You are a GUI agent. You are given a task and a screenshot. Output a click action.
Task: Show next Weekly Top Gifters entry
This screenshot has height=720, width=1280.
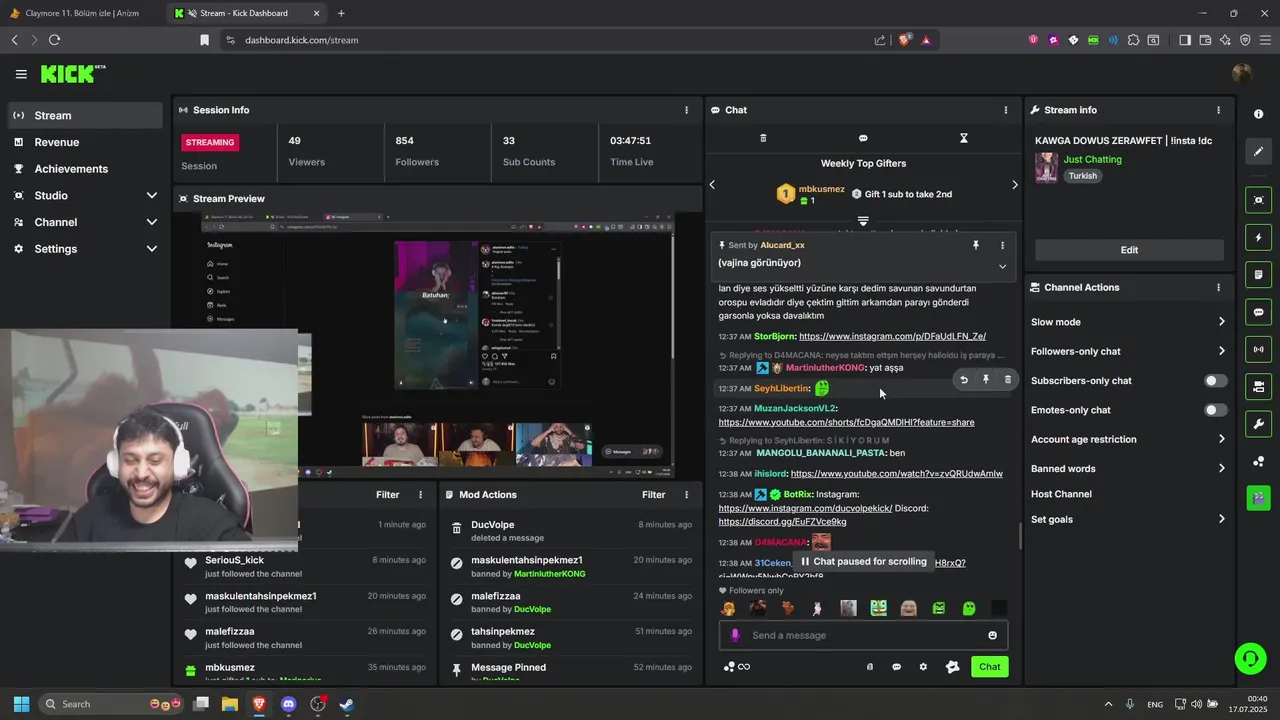tap(1015, 184)
